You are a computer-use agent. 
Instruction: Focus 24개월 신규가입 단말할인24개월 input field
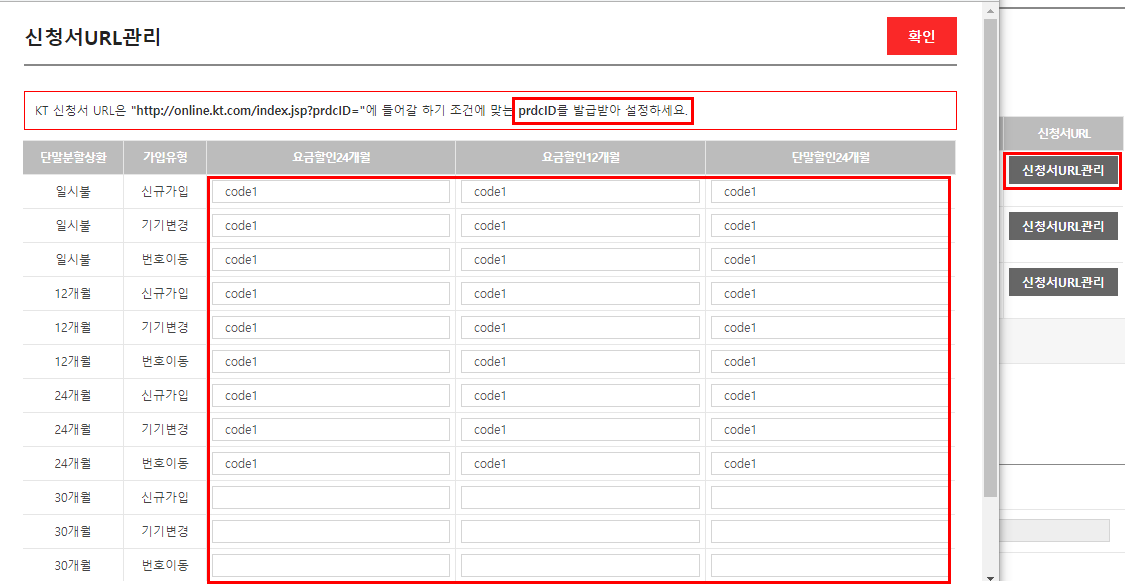coord(829,396)
